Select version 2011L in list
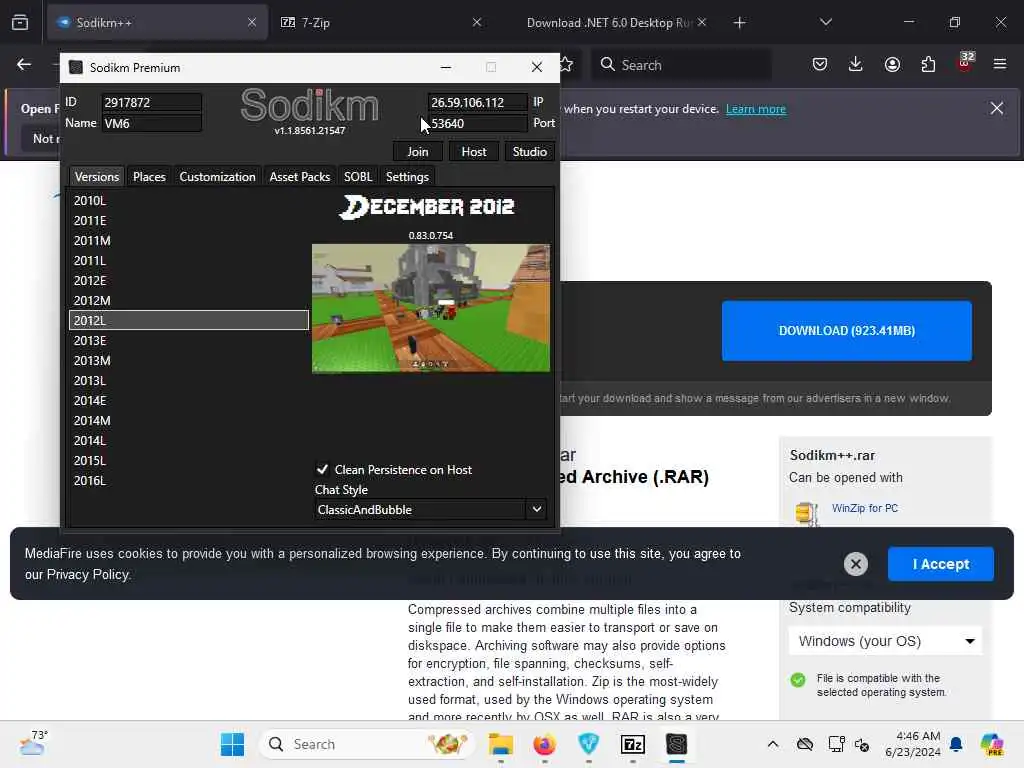 (189, 261)
